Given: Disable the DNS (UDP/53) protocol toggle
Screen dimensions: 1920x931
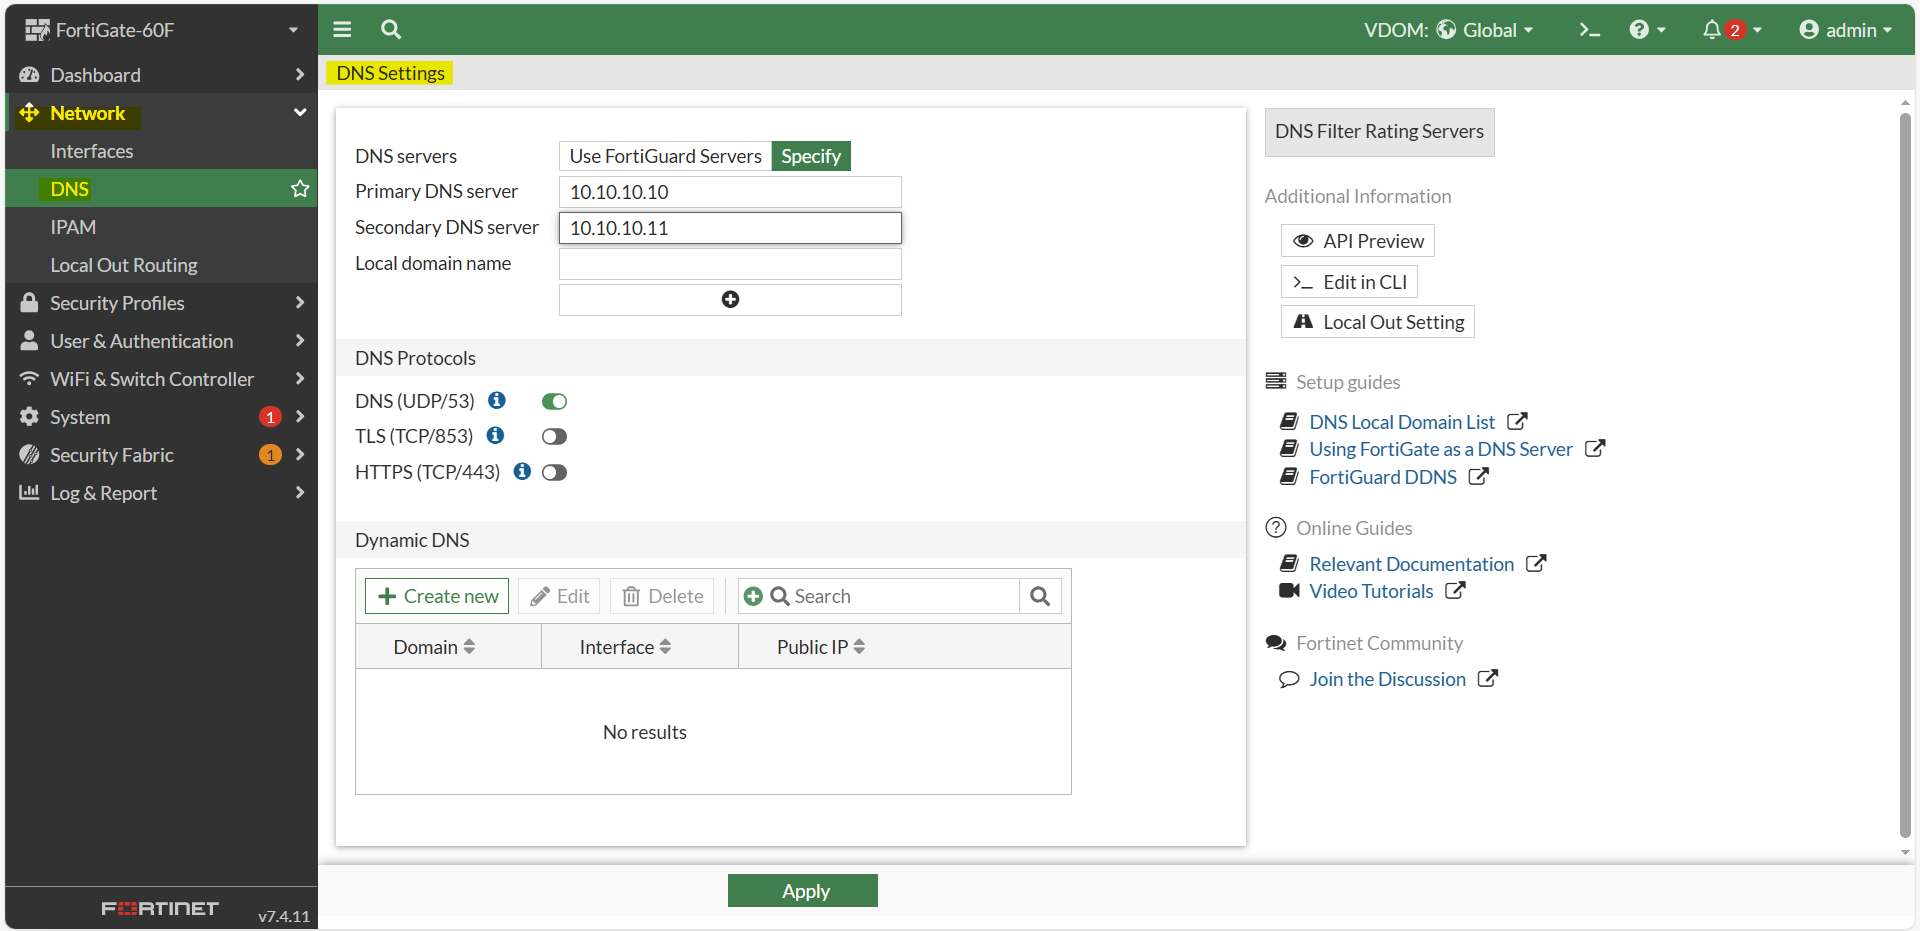Looking at the screenshot, I should pos(554,401).
